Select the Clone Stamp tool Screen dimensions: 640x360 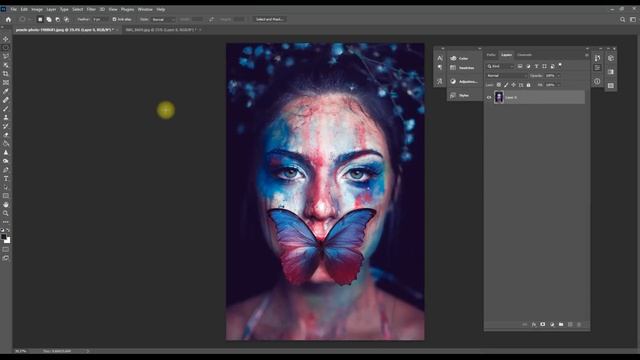pyautogui.click(x=6, y=118)
